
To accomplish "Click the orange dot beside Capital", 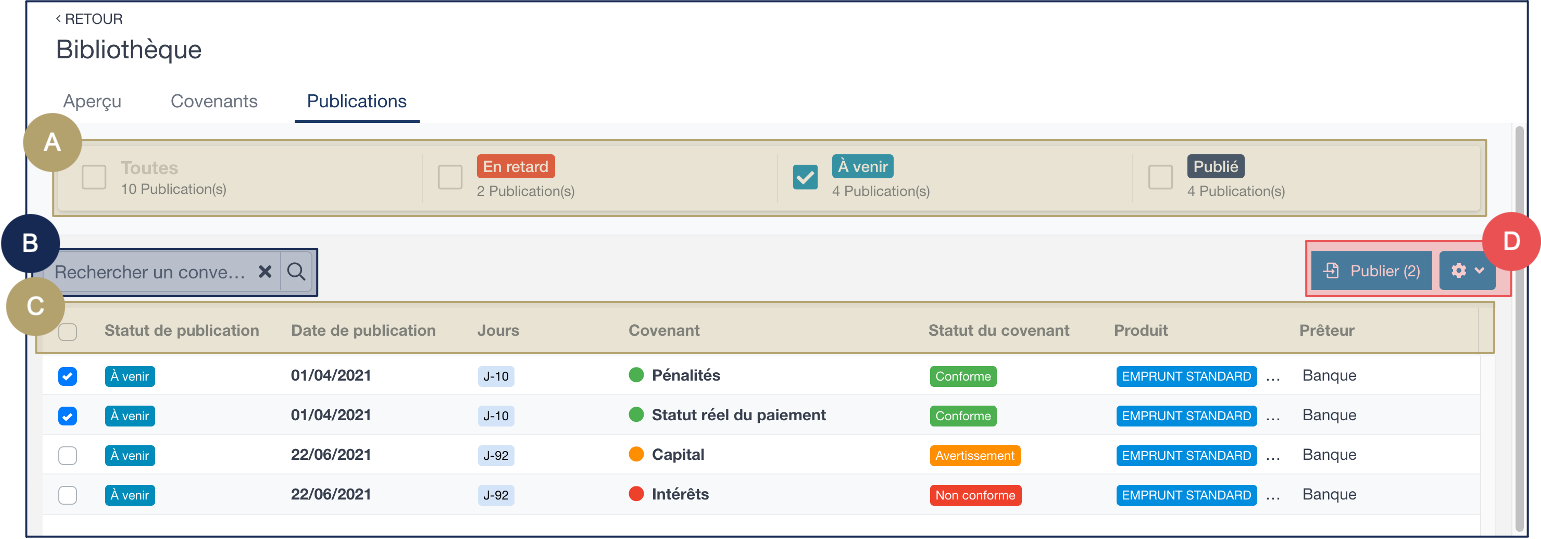I will point(636,455).
